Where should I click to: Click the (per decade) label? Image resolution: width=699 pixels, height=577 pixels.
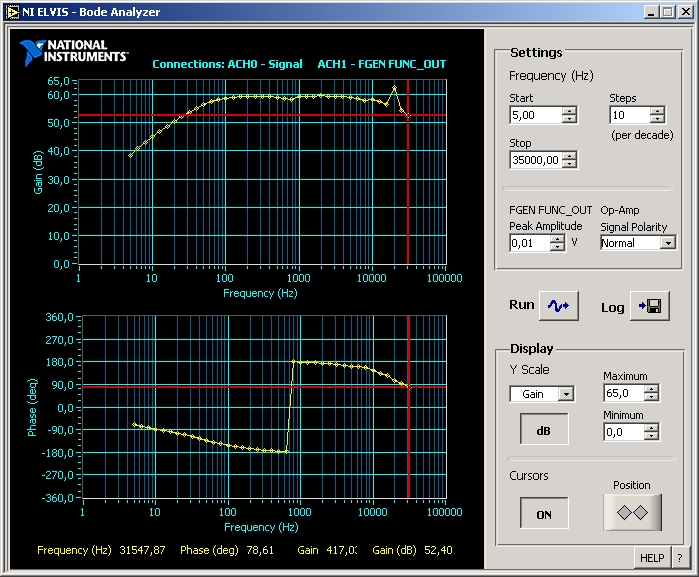click(642, 135)
